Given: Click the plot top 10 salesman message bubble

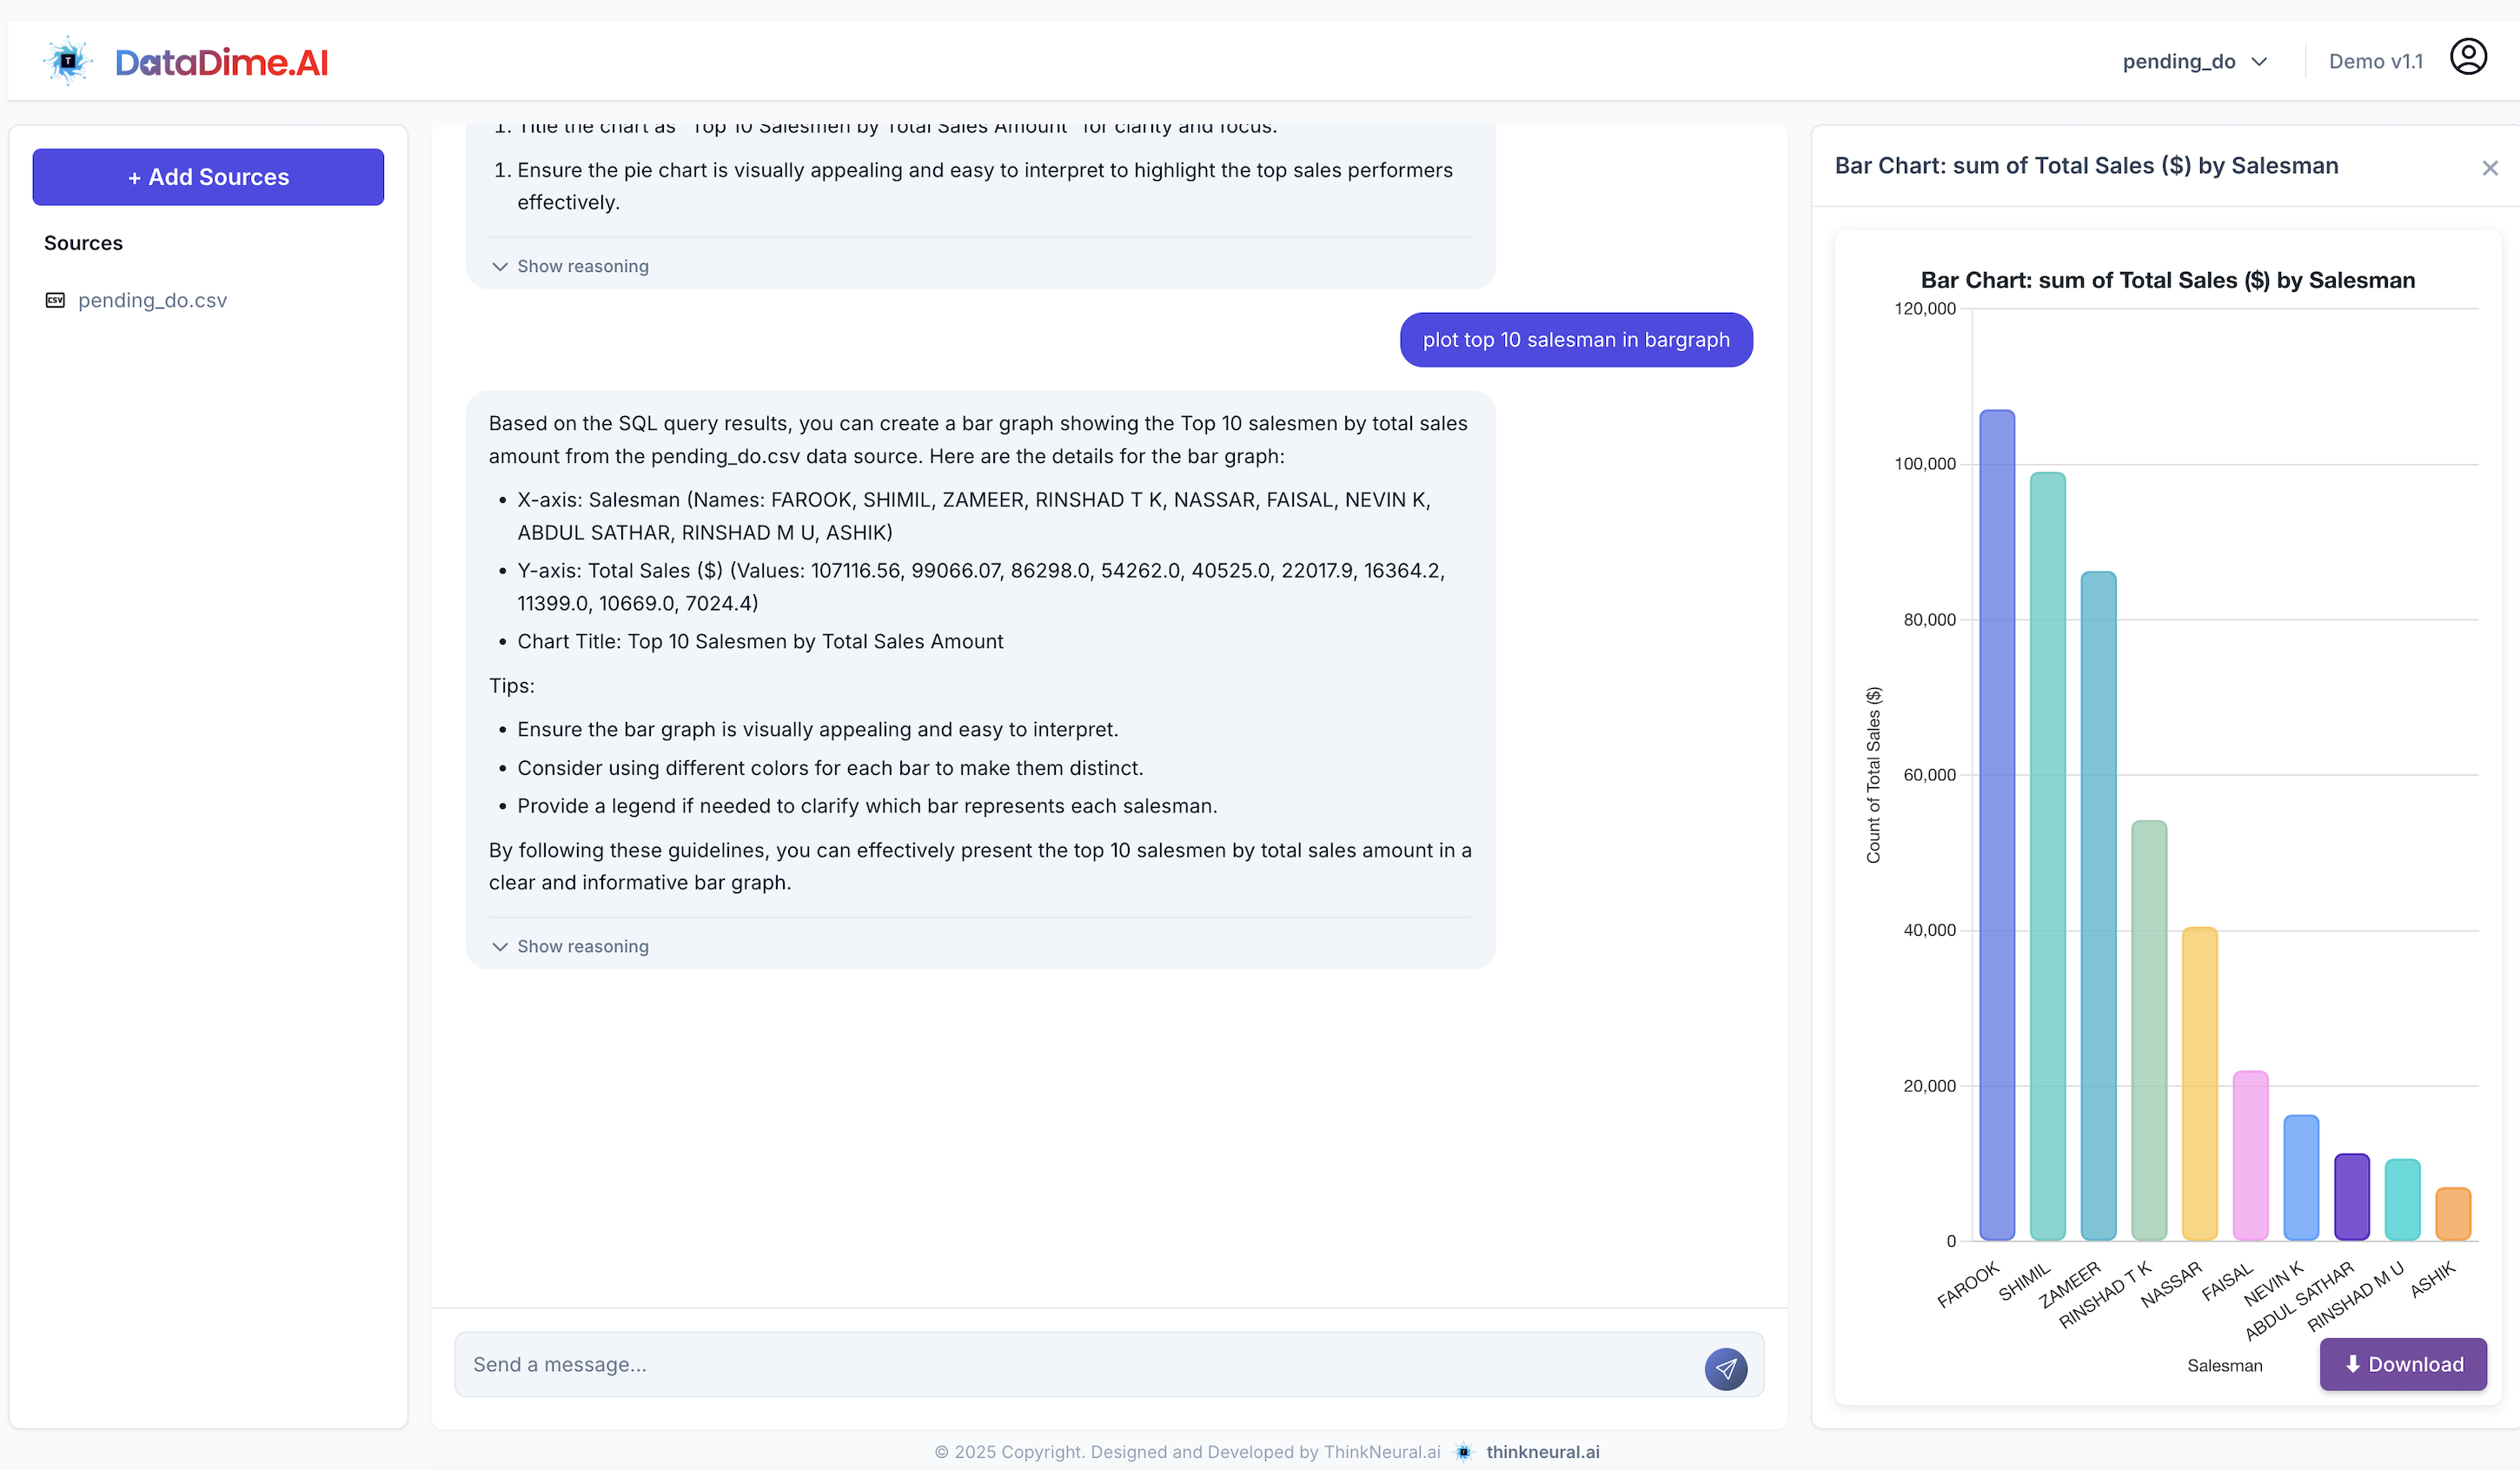Looking at the screenshot, I should click(1576, 340).
